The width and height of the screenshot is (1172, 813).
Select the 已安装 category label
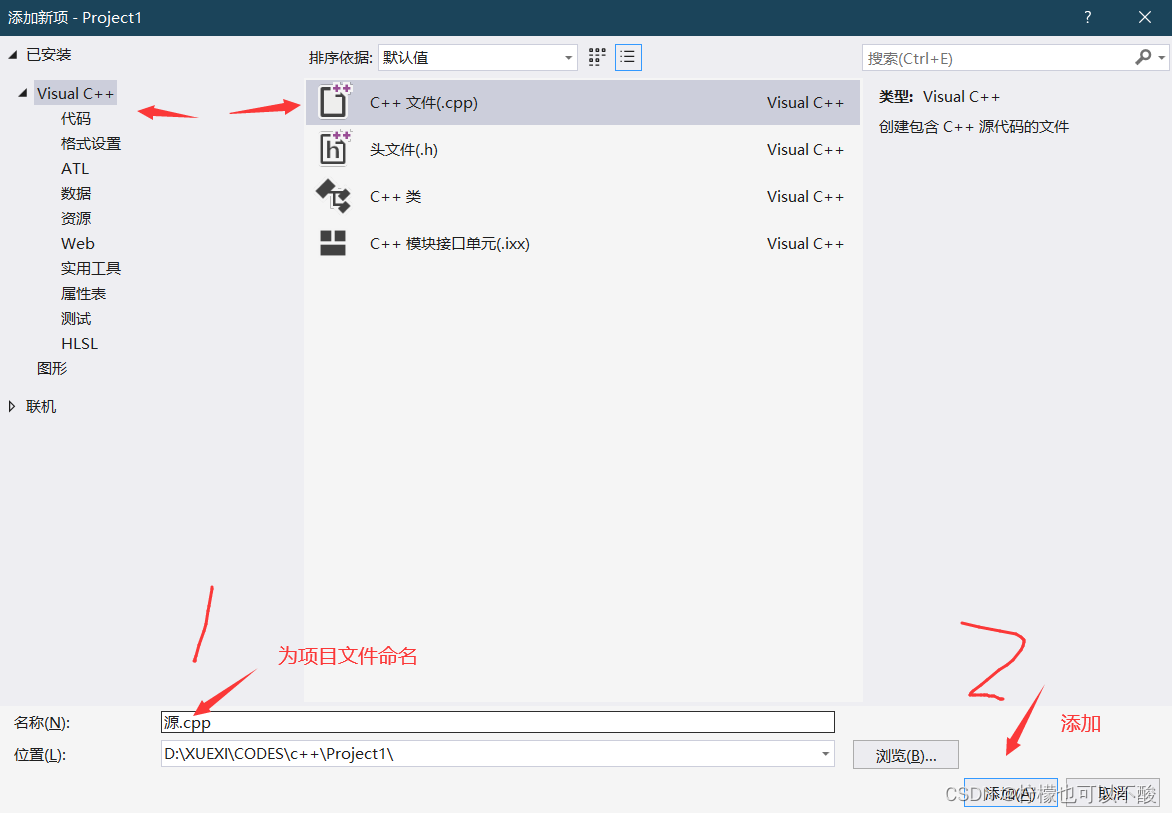tap(49, 55)
